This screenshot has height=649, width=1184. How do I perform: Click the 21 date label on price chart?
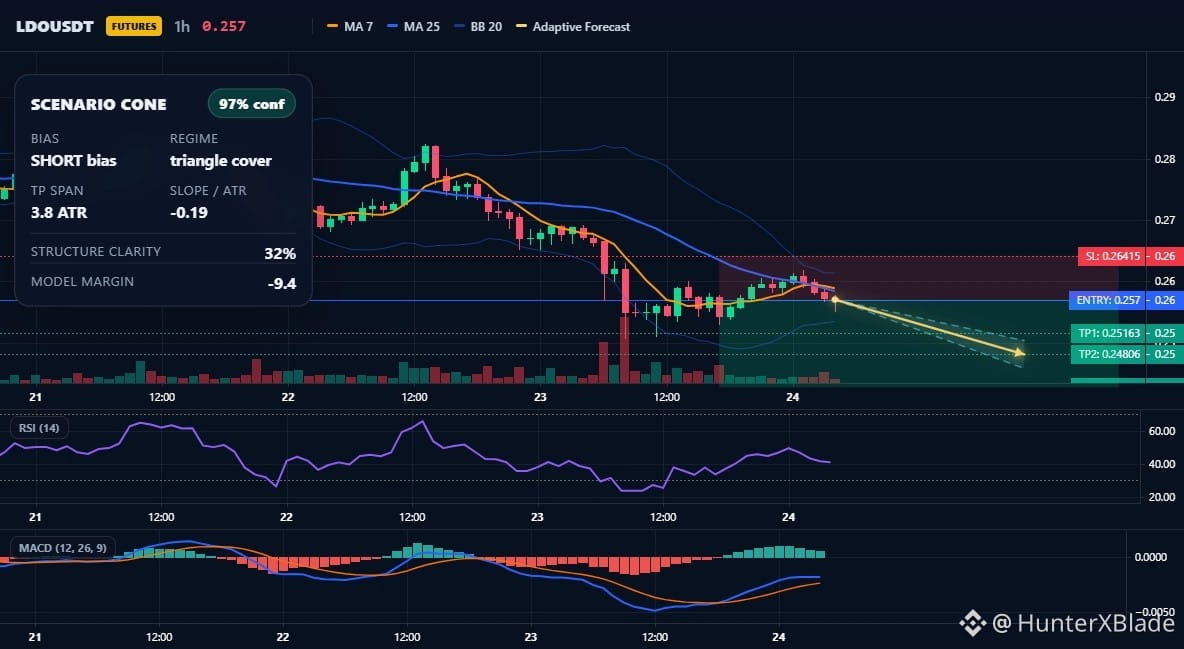pos(35,397)
